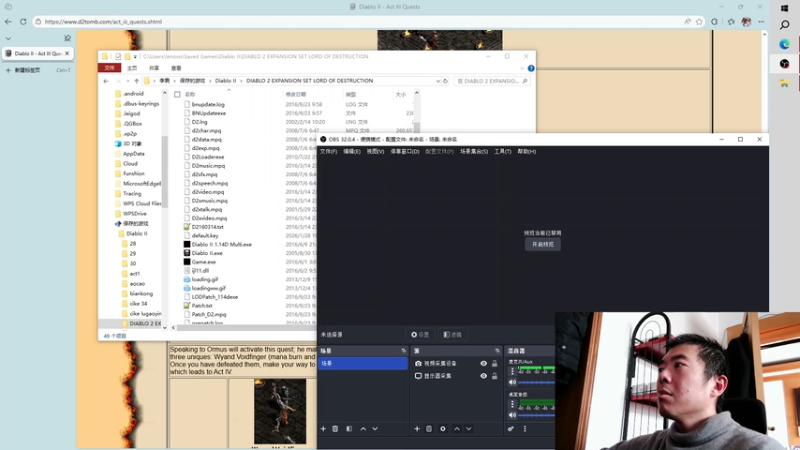This screenshot has height=450, width=800.
Task: Open OBS View menu 视图(V)
Action: click(x=375, y=152)
